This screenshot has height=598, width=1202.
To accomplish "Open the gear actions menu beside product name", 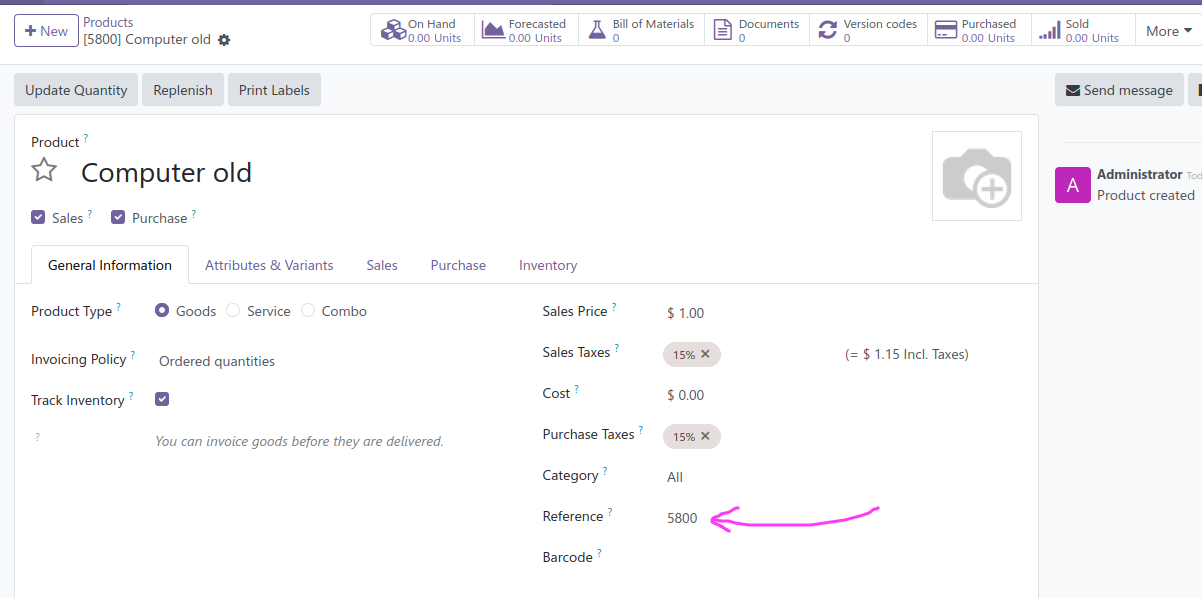I will pos(224,40).
